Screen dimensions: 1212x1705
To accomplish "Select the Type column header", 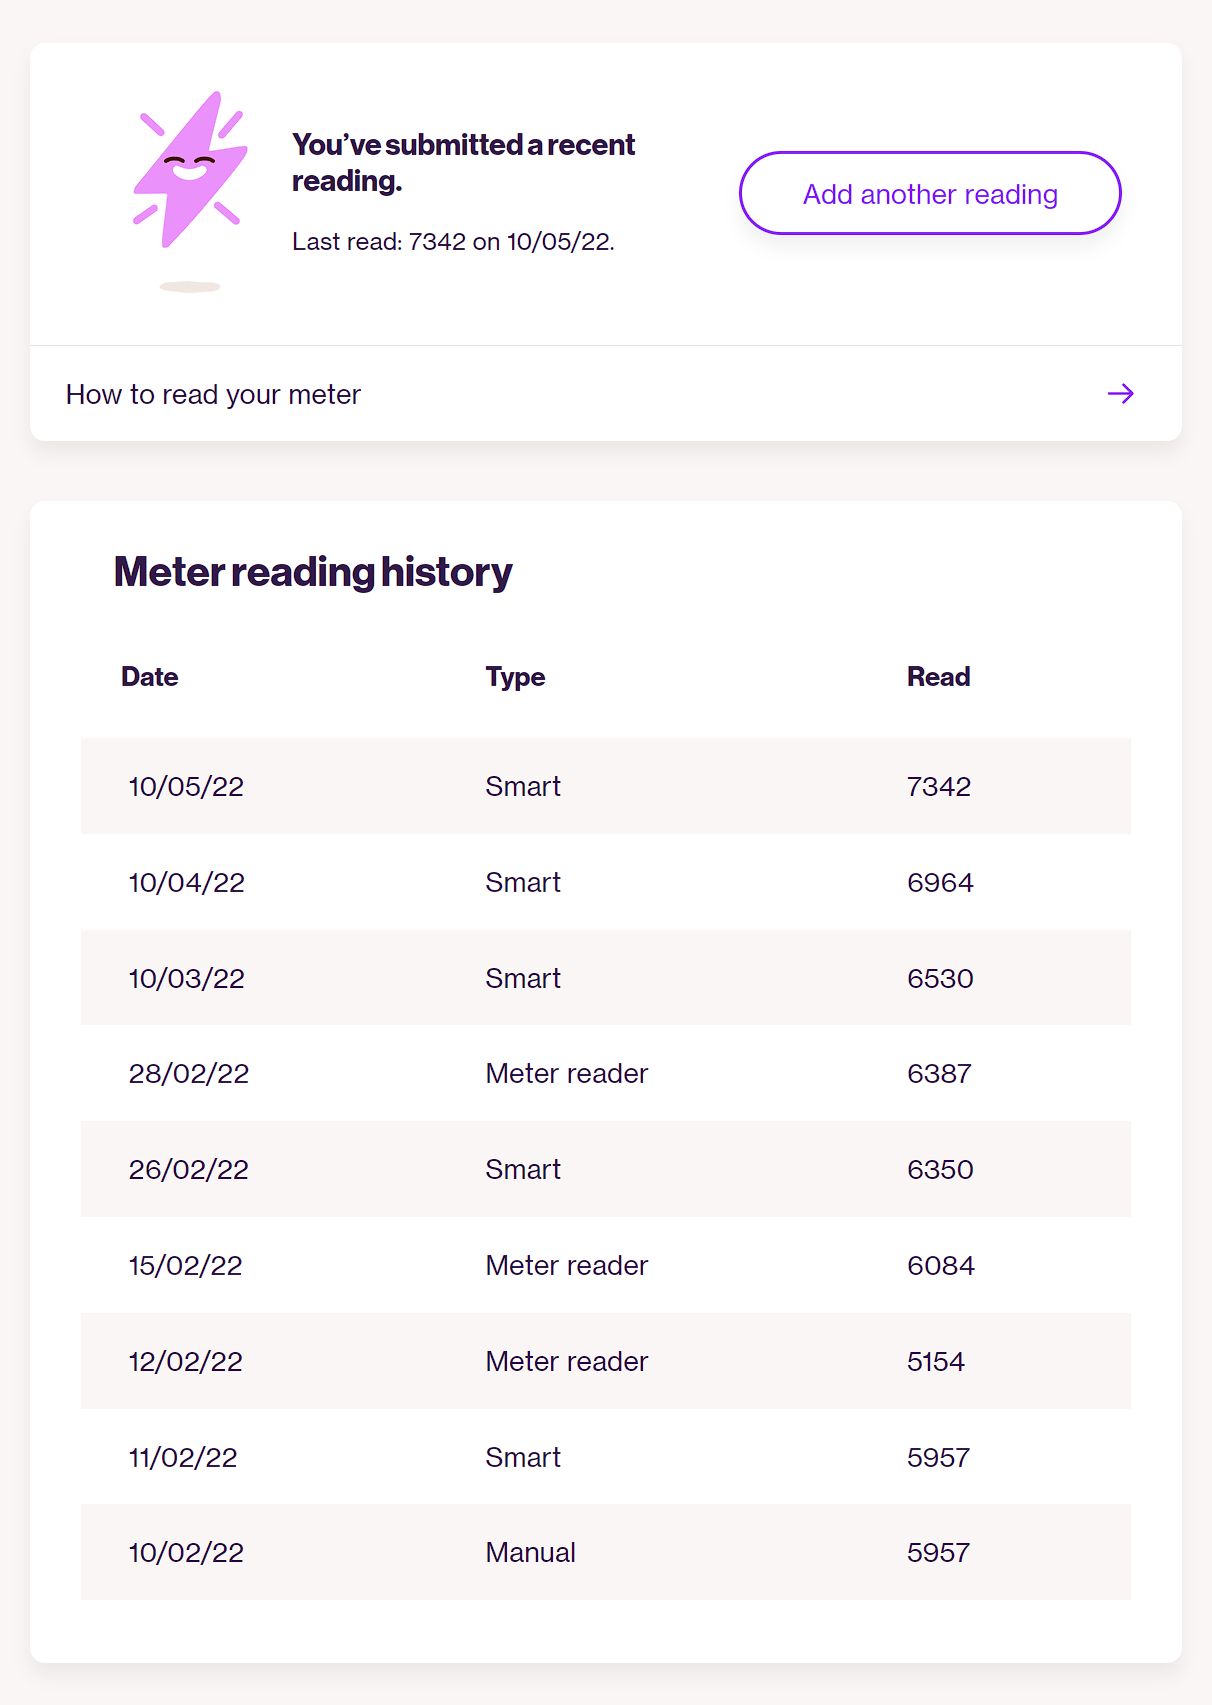I will click(x=515, y=677).
